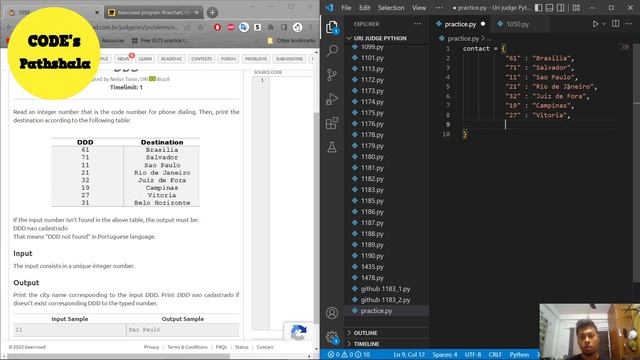Run the Python file with the play icon

pos(595,24)
